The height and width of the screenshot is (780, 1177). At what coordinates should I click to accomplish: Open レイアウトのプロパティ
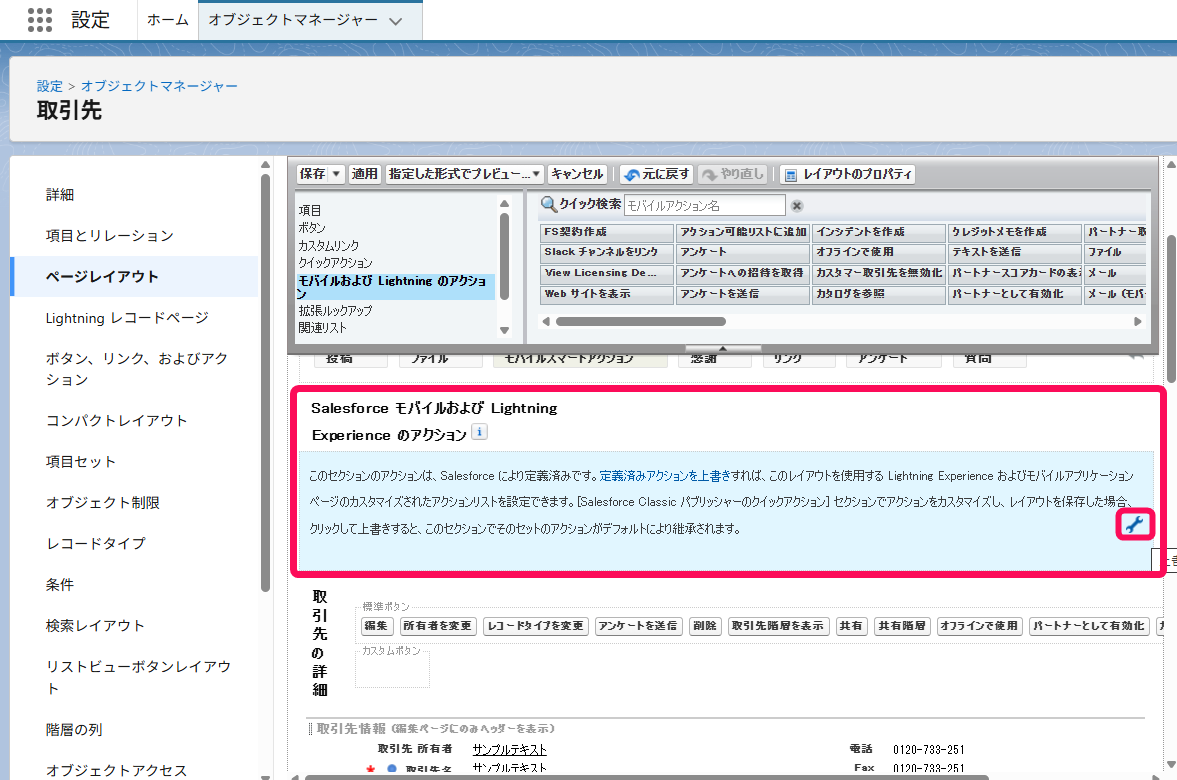pyautogui.click(x=847, y=174)
